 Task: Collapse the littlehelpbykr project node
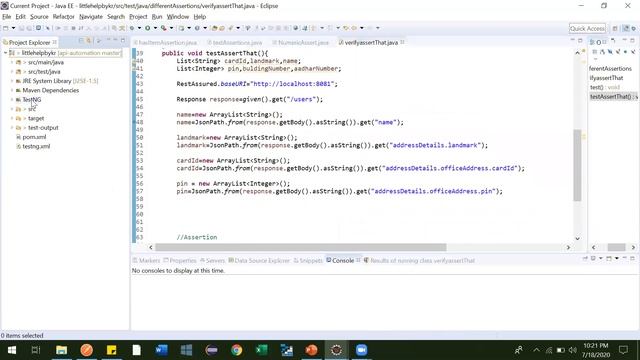point(5,53)
